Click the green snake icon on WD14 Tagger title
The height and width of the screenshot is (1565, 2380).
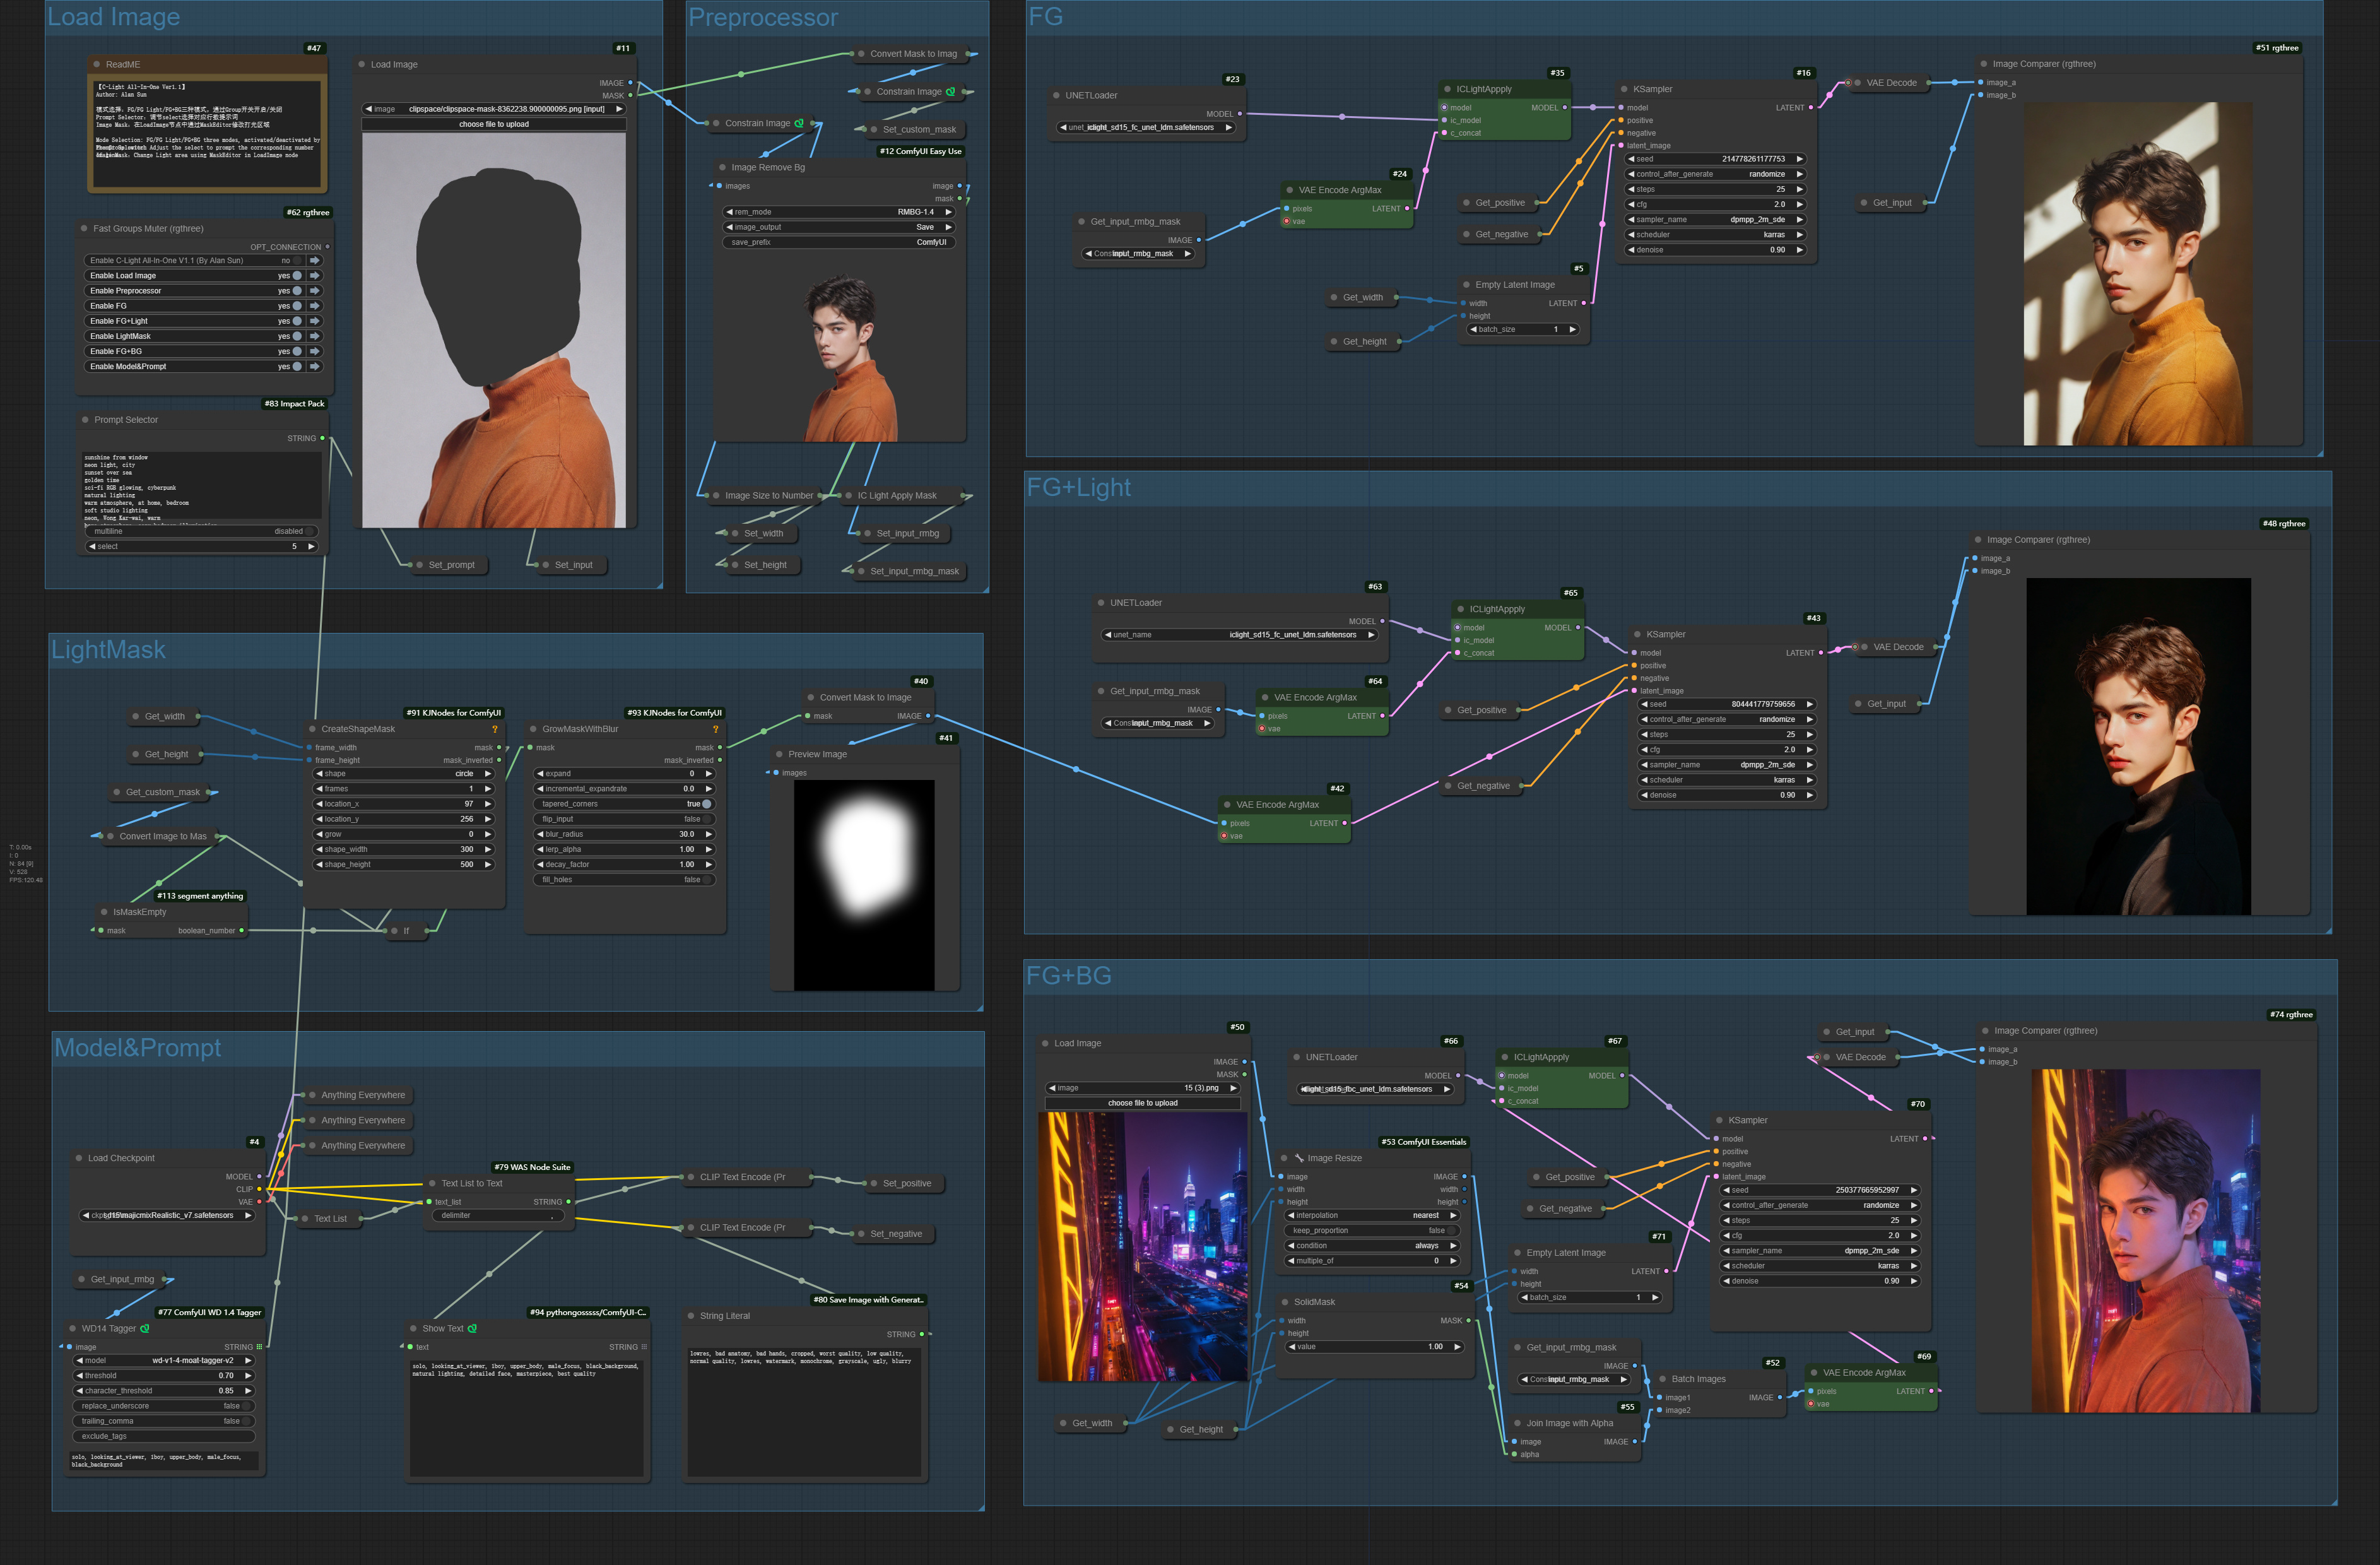[x=145, y=1328]
